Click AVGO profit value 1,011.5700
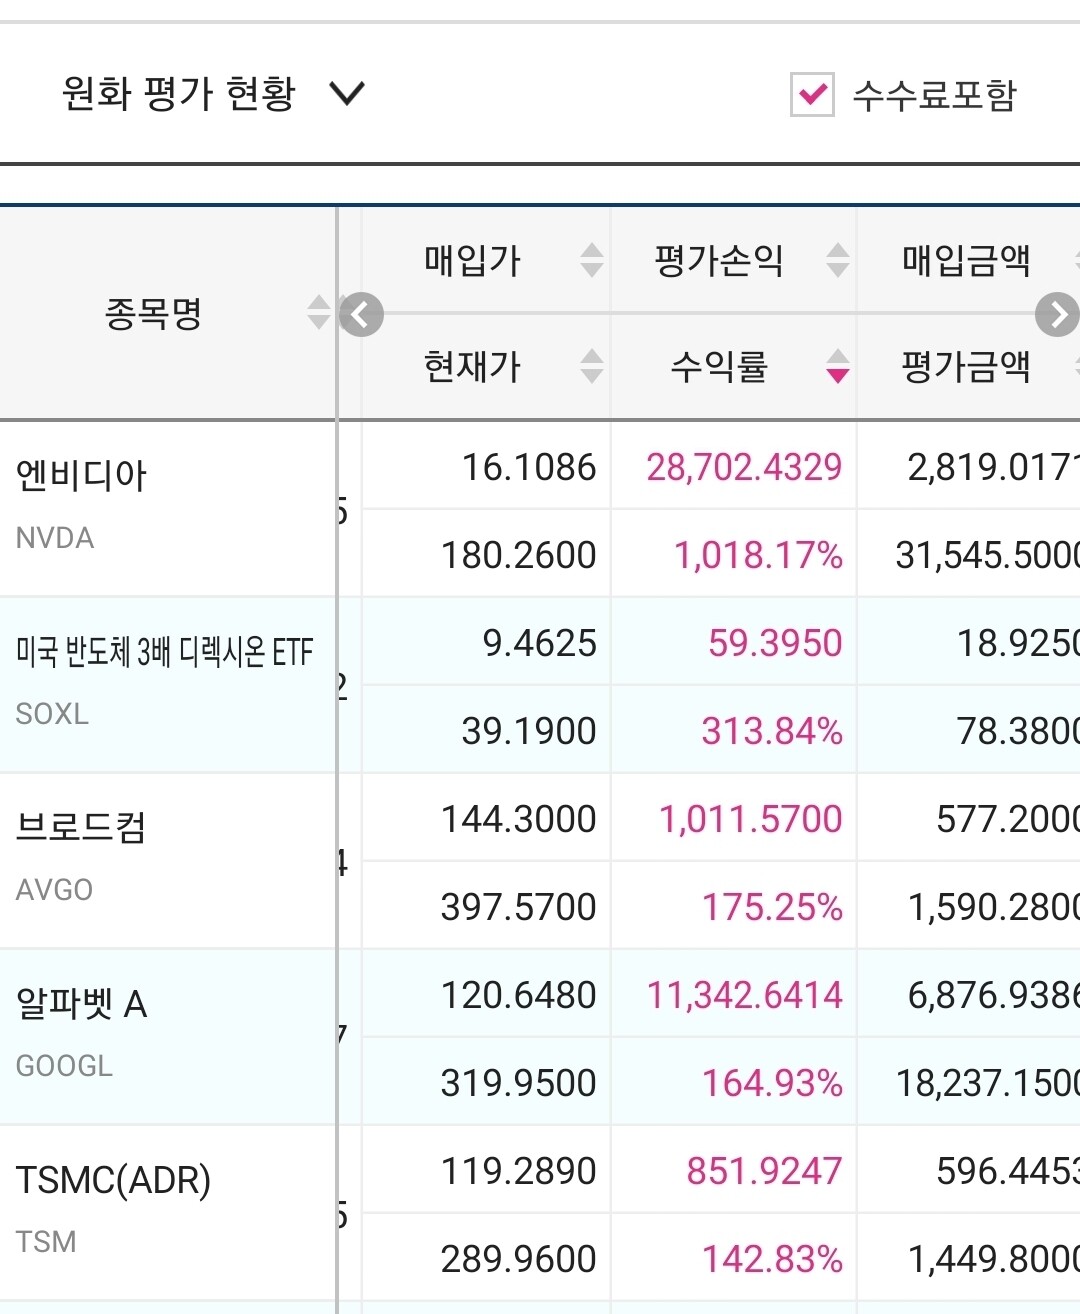 pyautogui.click(x=751, y=819)
